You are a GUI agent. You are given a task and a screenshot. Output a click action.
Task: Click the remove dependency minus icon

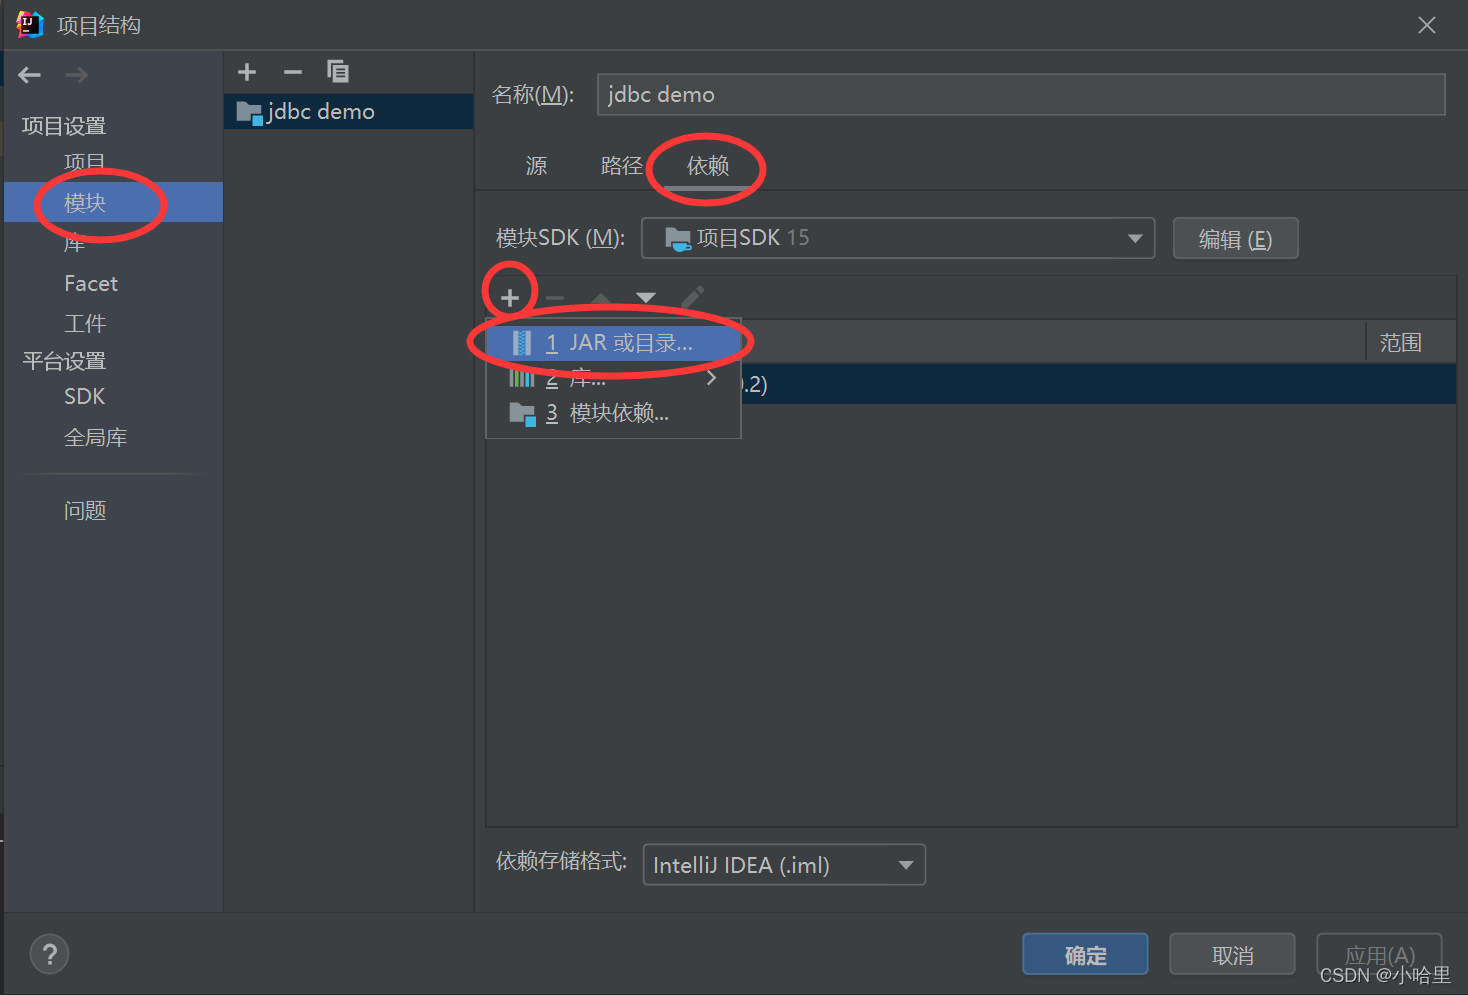555,297
